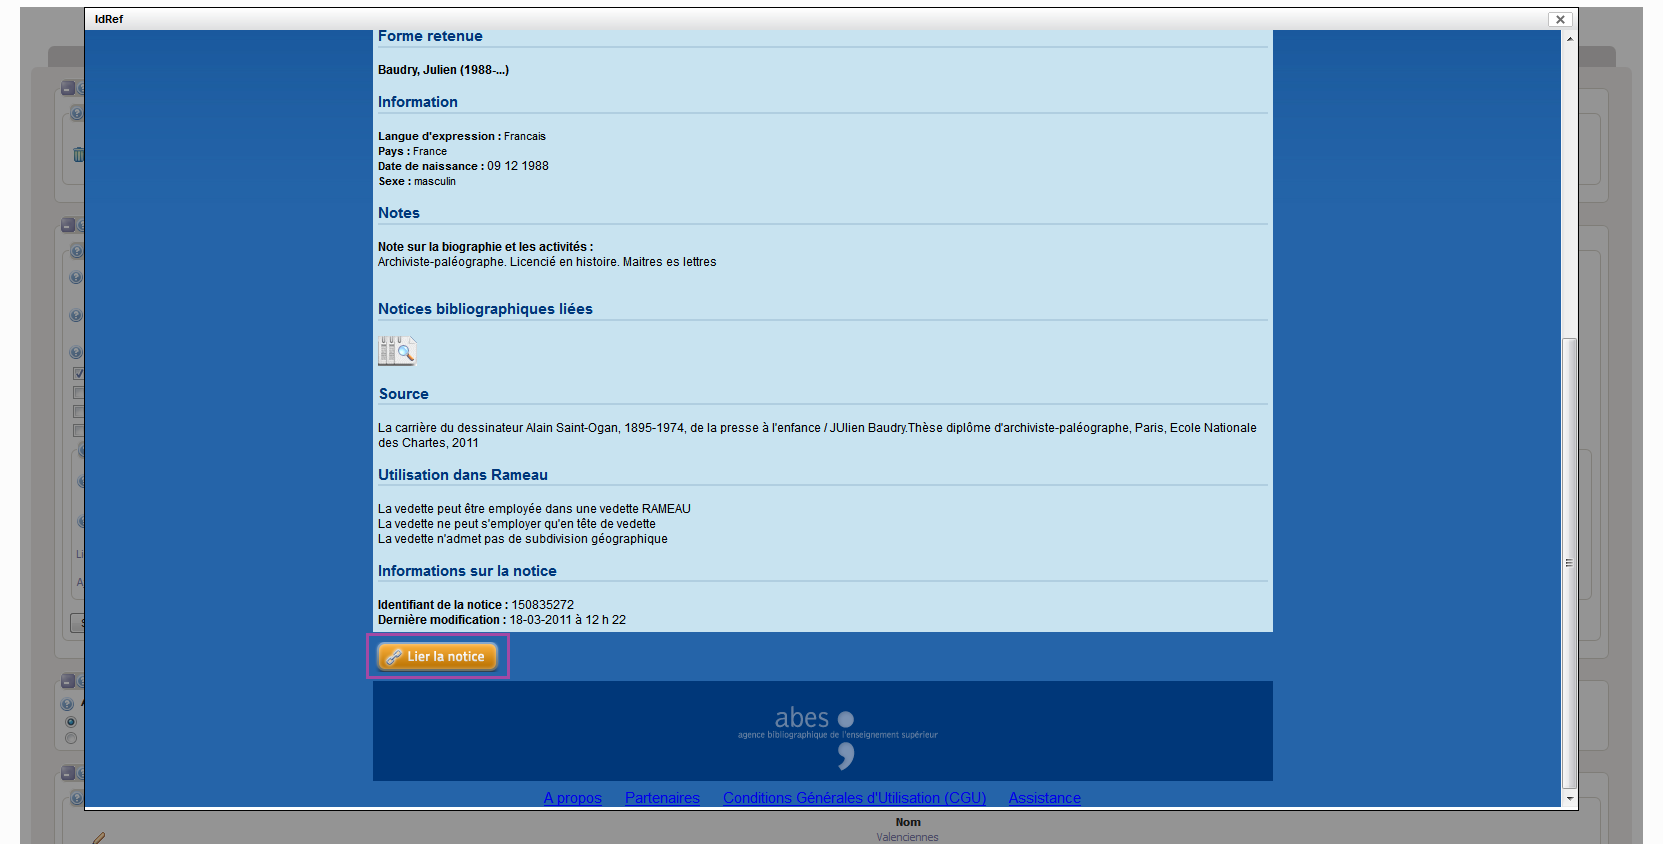Screen dimensions: 1663x844
Task: Open Conditions Générales d'Utilisation (CGU) link
Action: click(854, 798)
